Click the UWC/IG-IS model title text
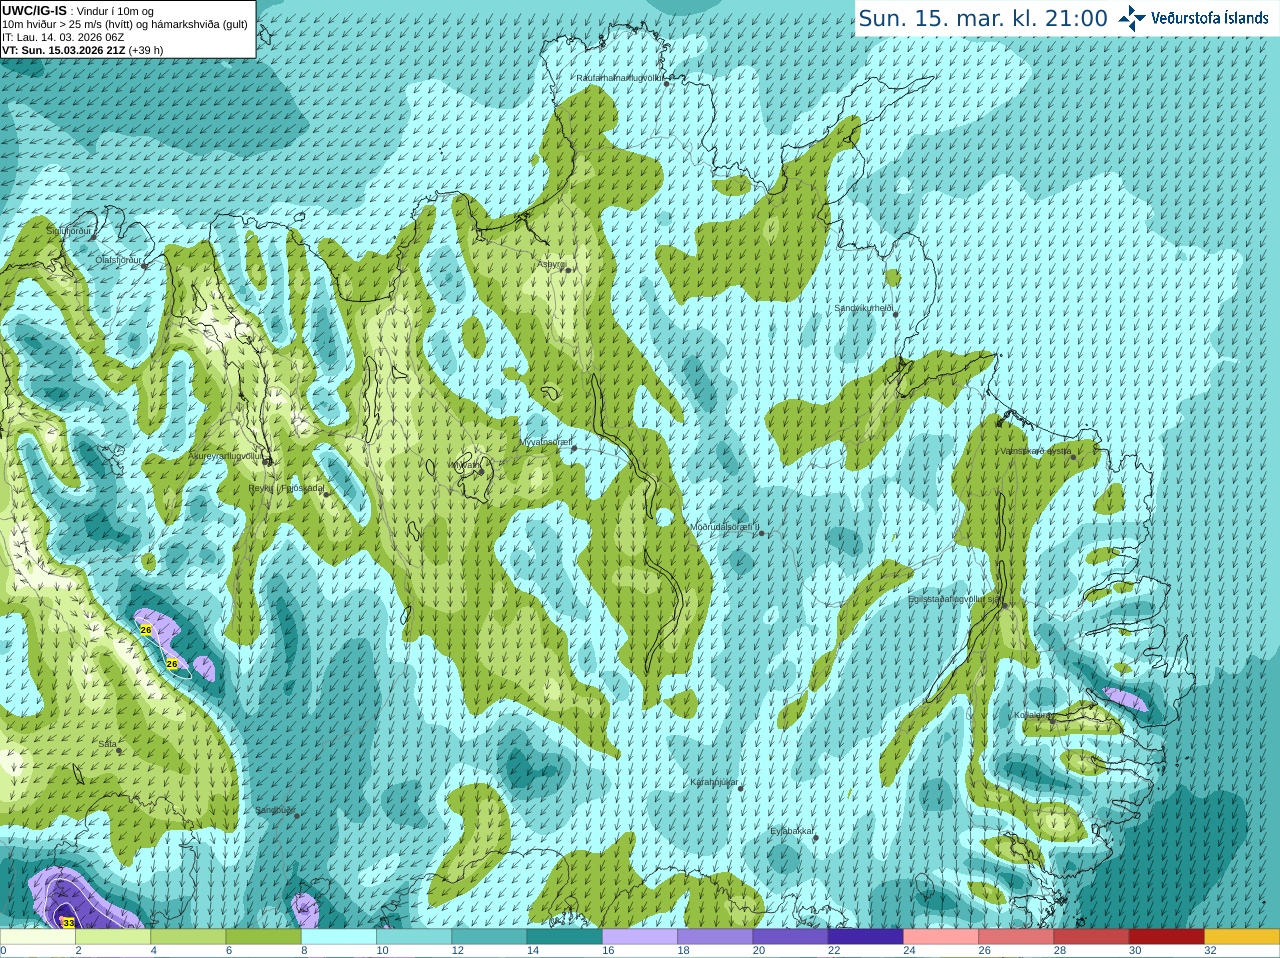1280x958 pixels. 34,11
